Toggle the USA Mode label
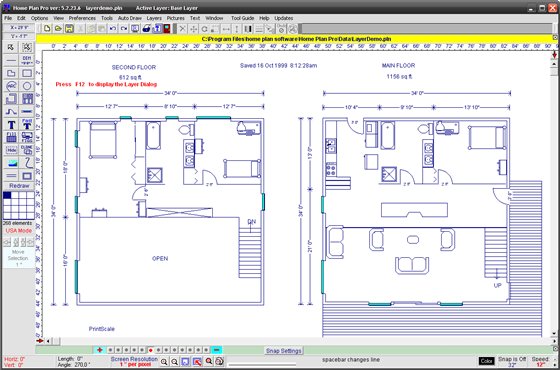Image resolution: width=560 pixels, height=370 pixels. (x=19, y=231)
